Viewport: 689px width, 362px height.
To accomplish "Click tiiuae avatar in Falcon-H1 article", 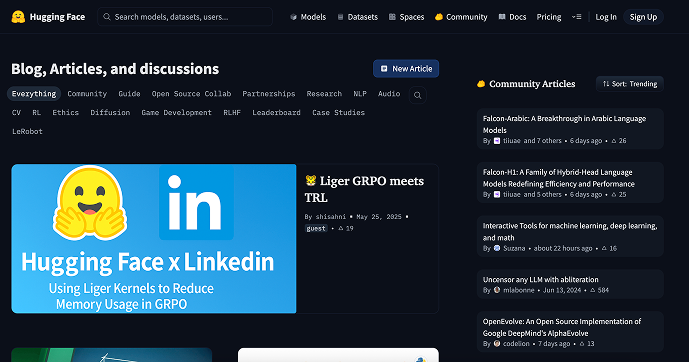I will pos(497,195).
